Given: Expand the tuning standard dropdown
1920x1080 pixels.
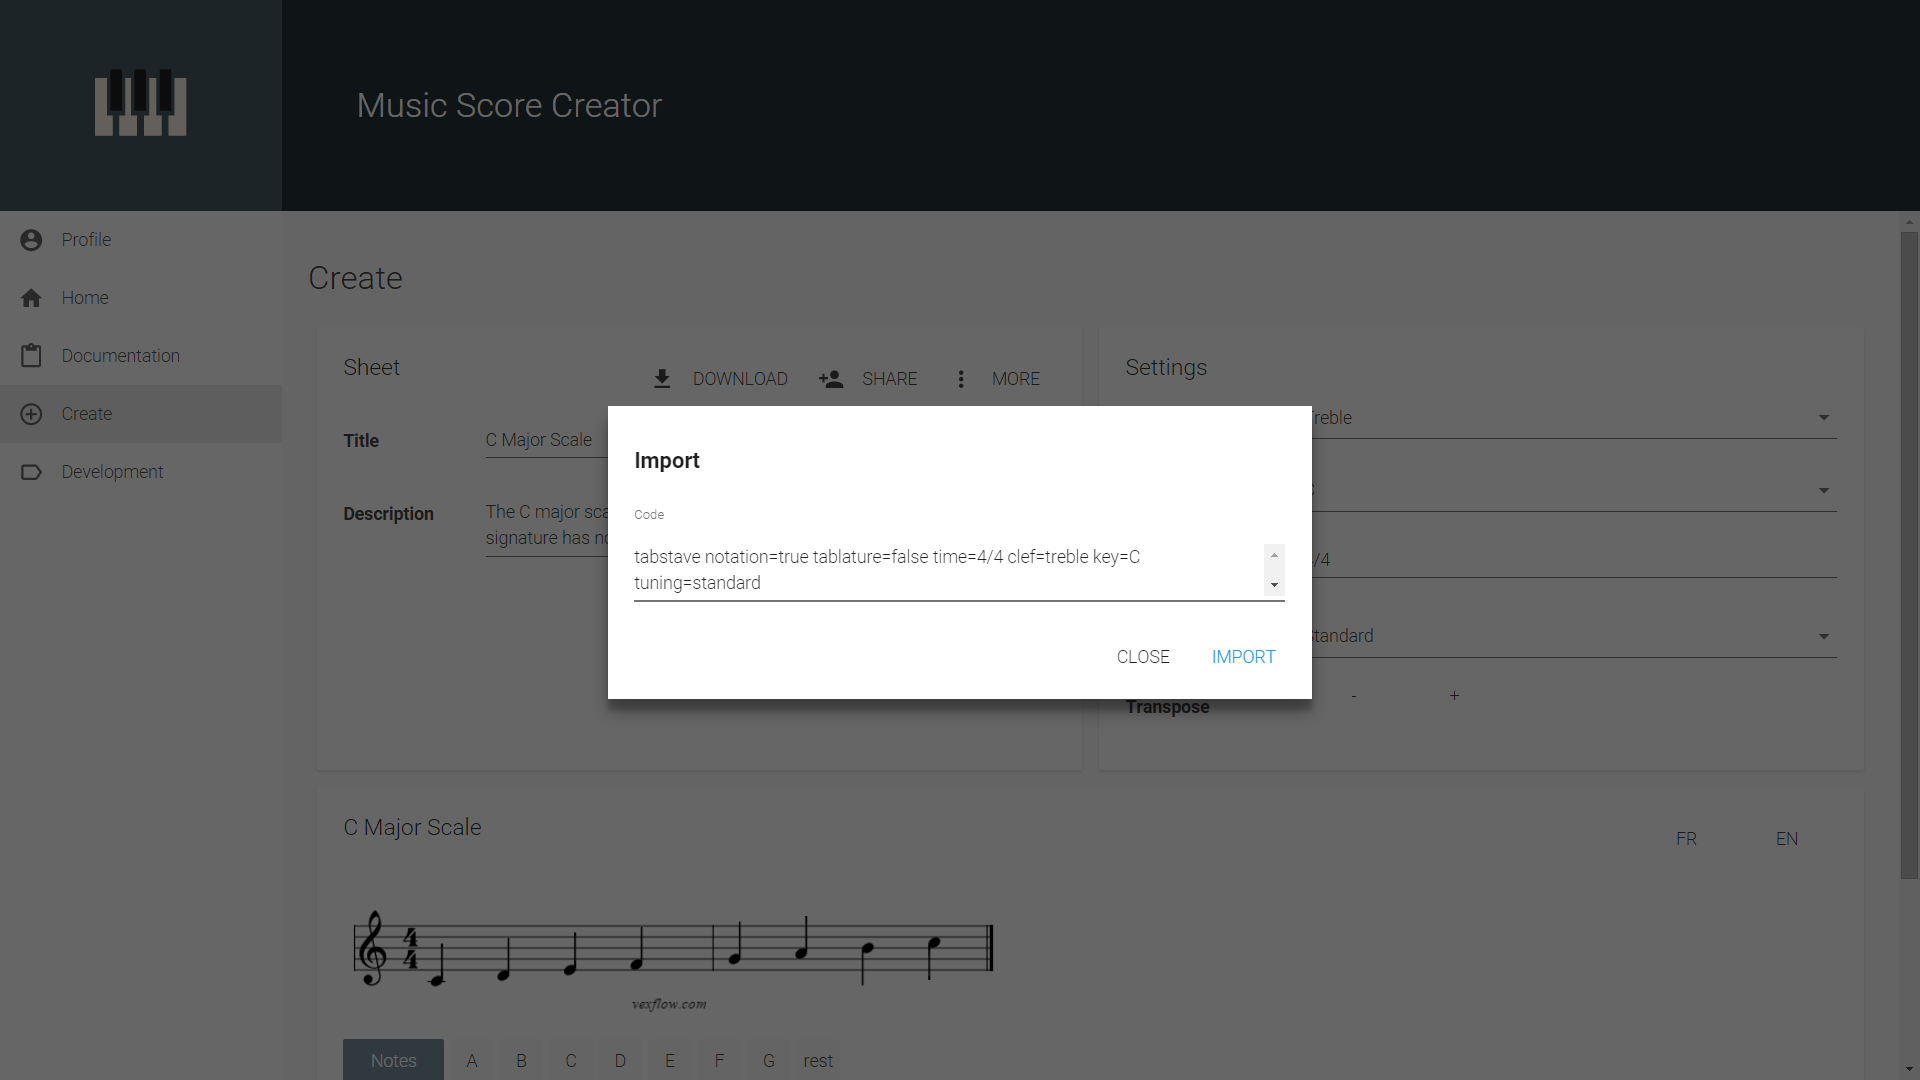Looking at the screenshot, I should (x=1823, y=636).
